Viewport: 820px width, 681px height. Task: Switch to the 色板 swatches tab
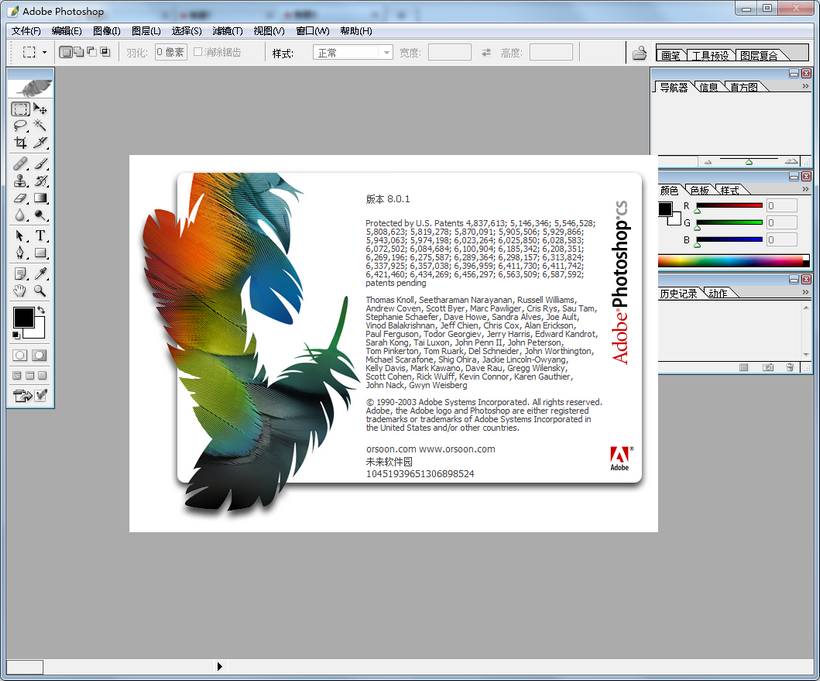click(698, 190)
